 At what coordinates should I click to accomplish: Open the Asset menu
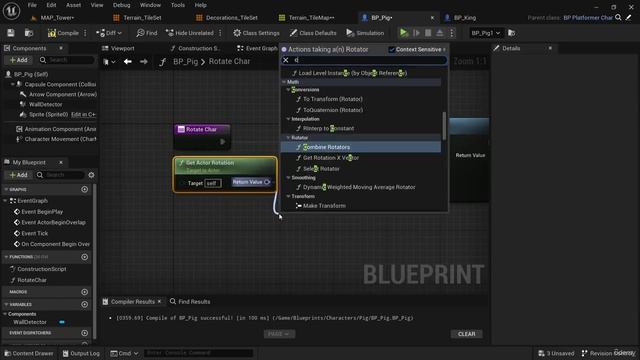click(x=73, y=5)
